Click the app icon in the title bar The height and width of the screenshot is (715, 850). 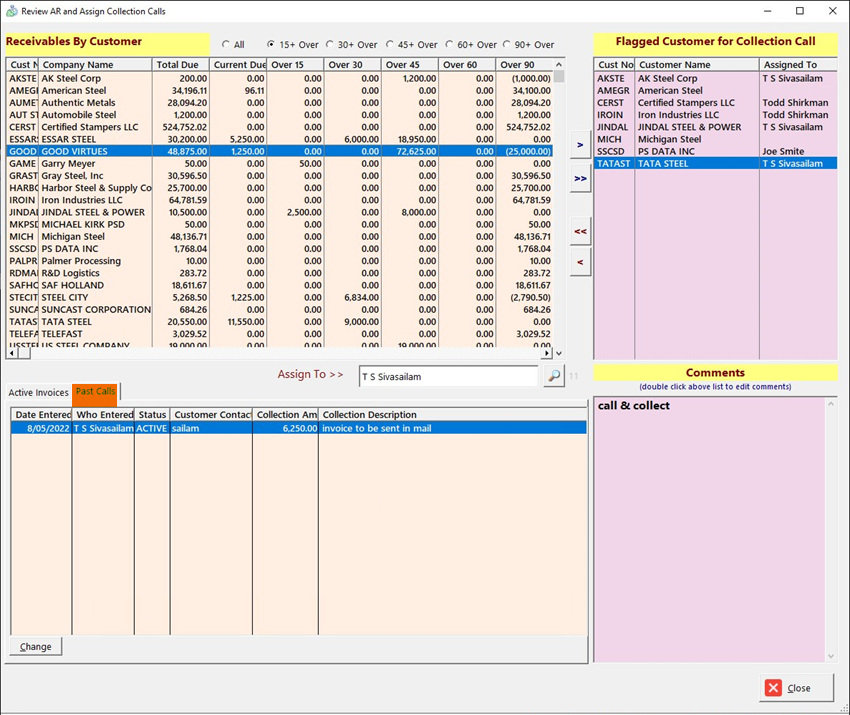[x=11, y=11]
